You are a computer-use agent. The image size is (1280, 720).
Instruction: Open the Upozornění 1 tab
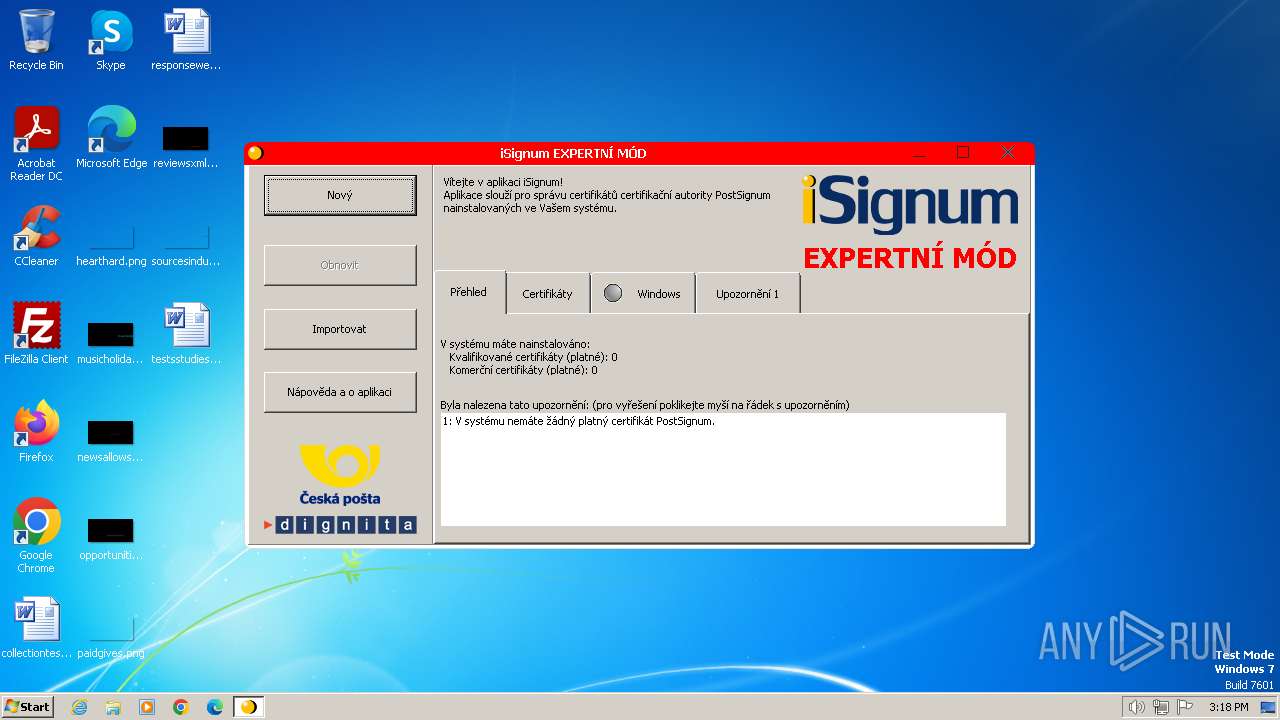(747, 294)
